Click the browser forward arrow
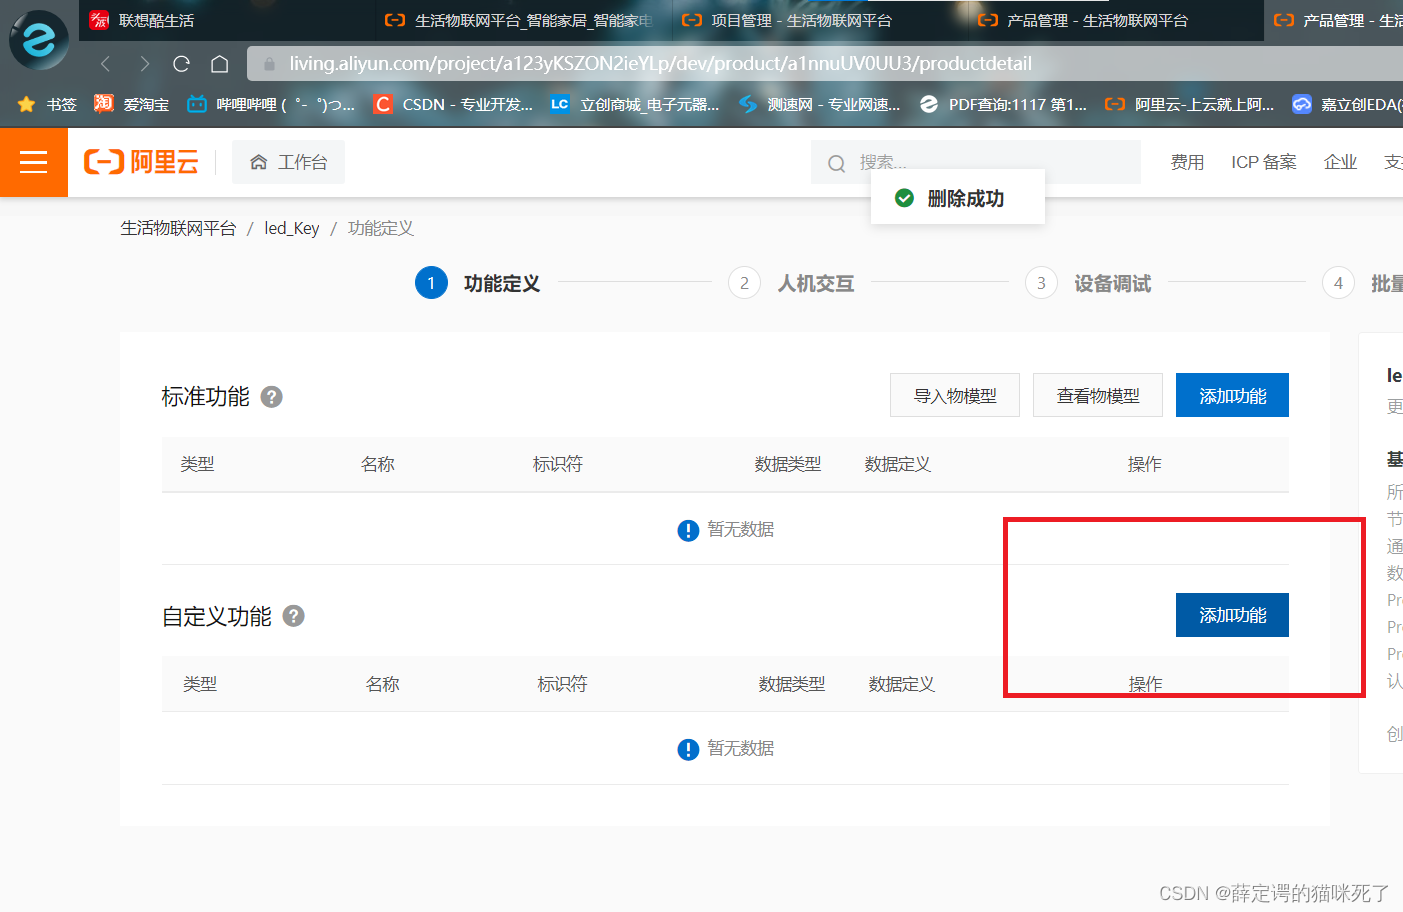The image size is (1403, 912). pos(144,64)
